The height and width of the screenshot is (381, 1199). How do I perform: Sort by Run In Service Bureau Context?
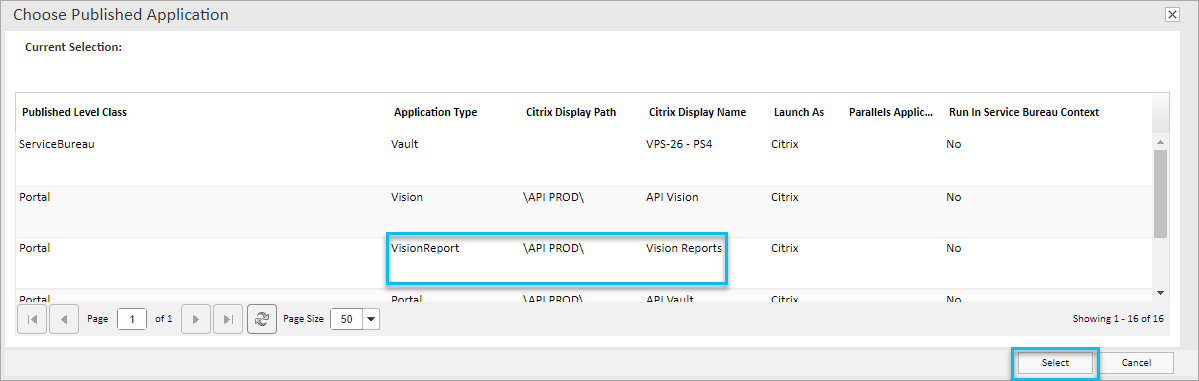pos(1024,112)
